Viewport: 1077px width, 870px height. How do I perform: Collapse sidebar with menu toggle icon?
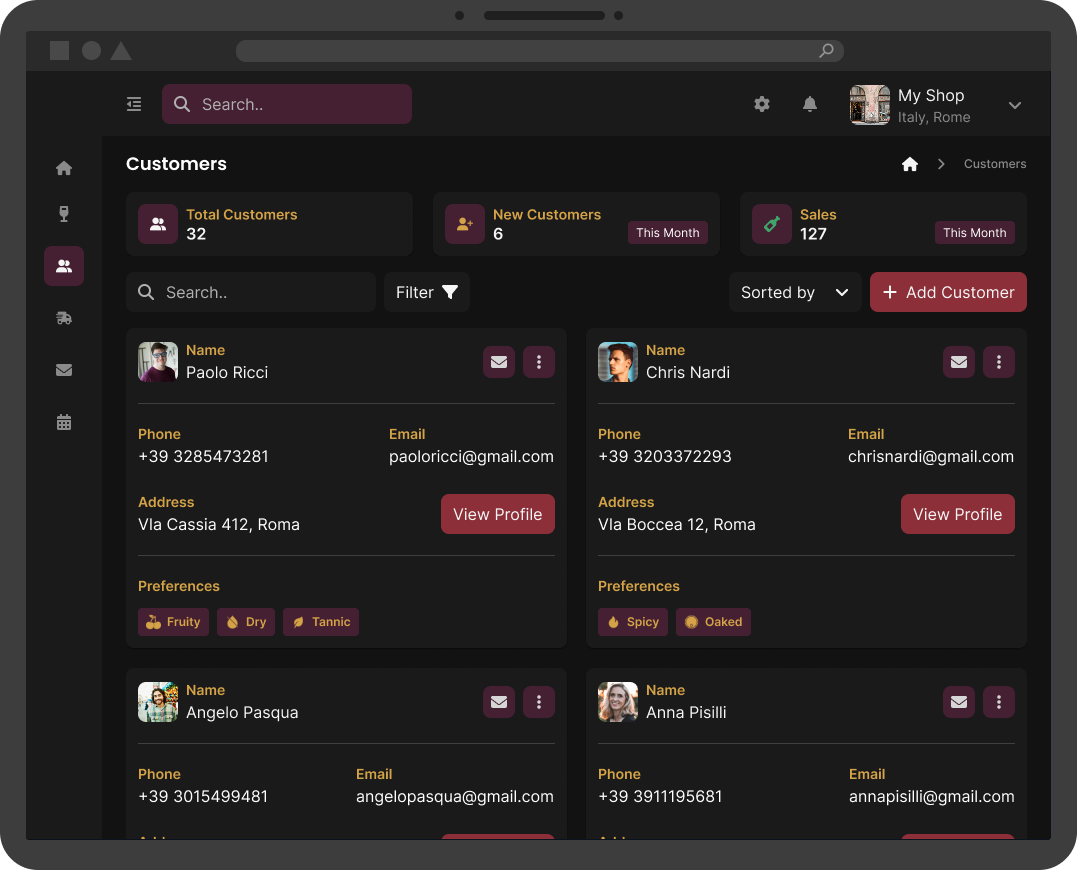(134, 104)
